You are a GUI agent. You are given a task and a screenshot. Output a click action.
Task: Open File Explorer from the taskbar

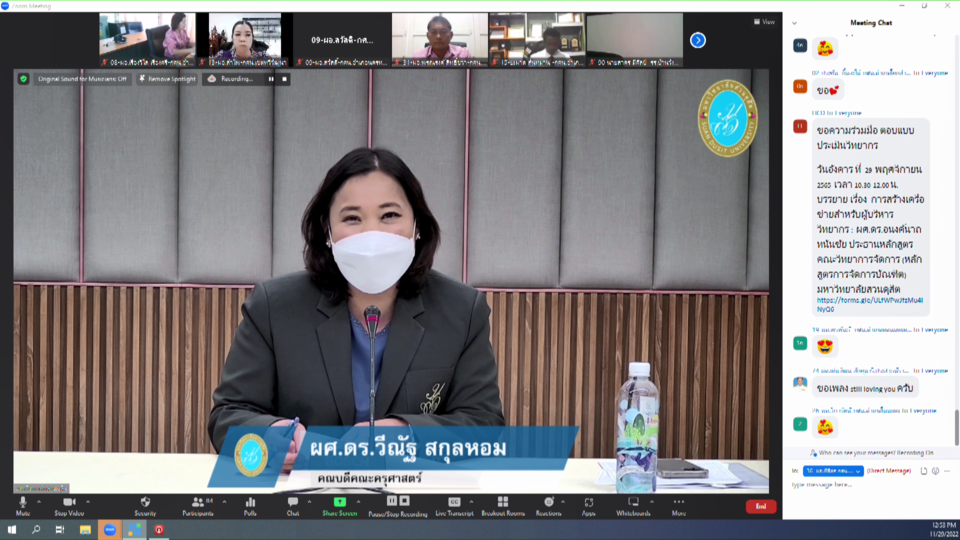click(85, 530)
